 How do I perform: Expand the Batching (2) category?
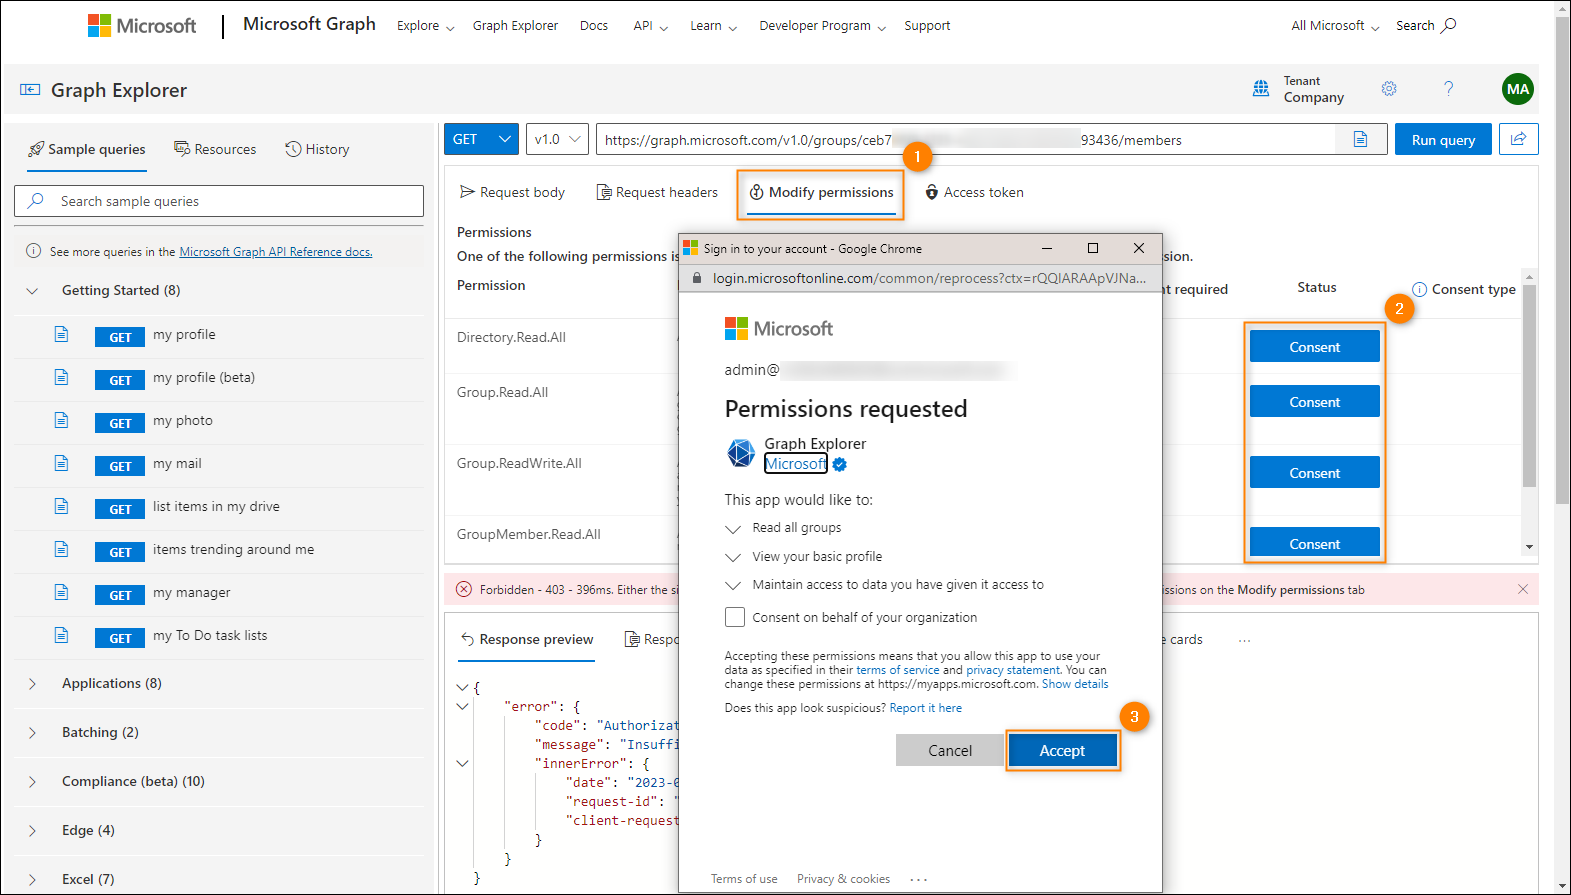pos(32,733)
